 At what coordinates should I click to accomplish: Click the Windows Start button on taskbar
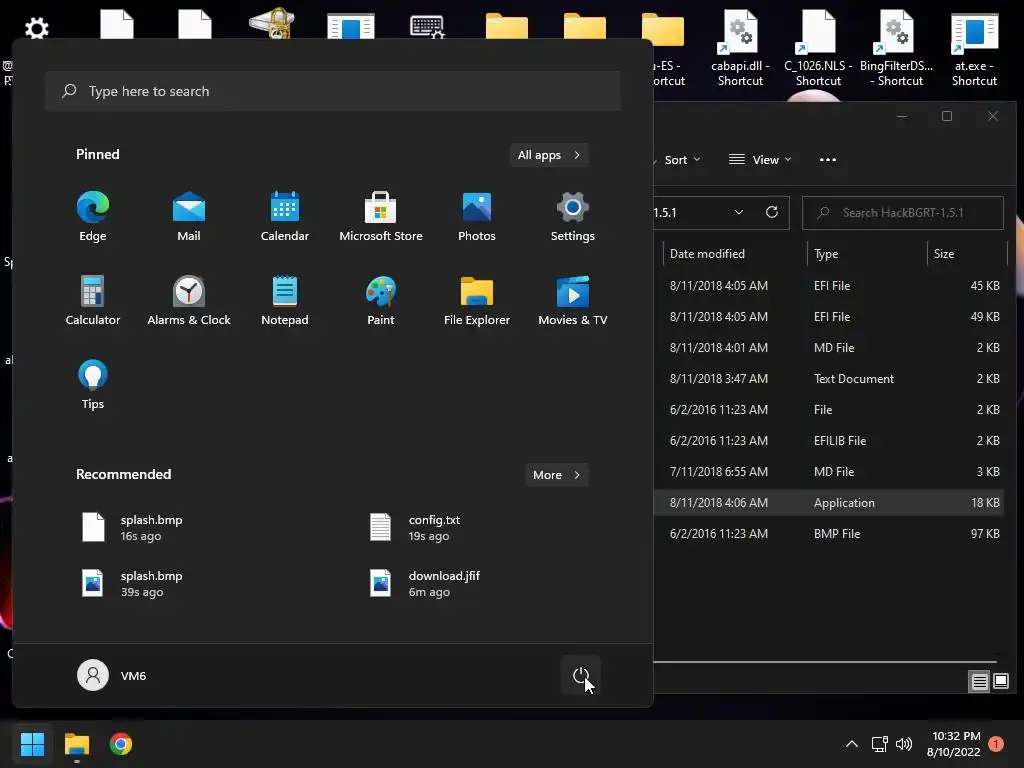click(x=32, y=744)
